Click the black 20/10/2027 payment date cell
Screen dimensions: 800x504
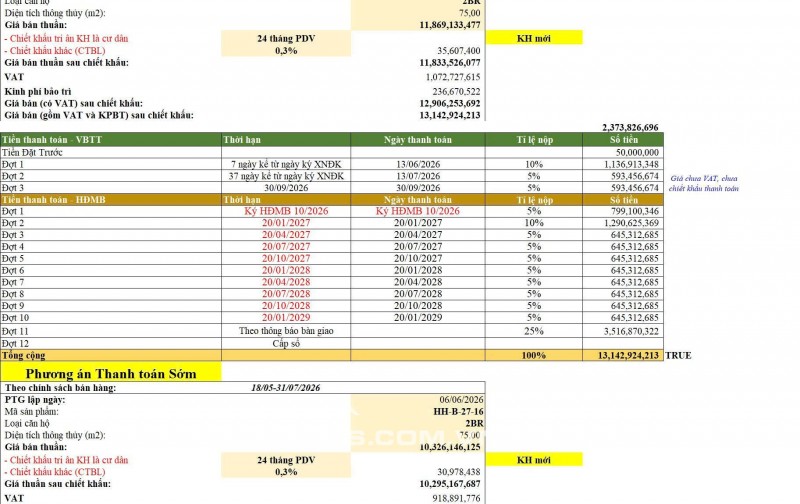418,259
